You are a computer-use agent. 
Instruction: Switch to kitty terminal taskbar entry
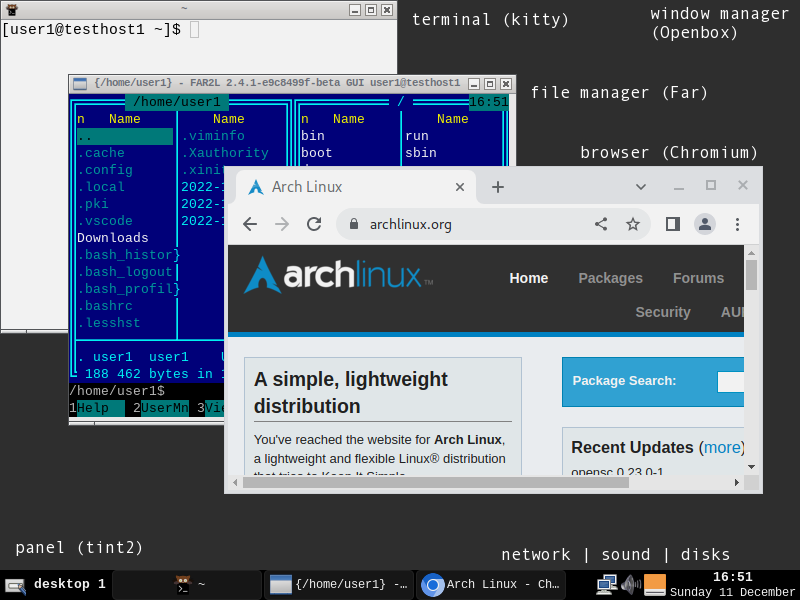click(188, 585)
